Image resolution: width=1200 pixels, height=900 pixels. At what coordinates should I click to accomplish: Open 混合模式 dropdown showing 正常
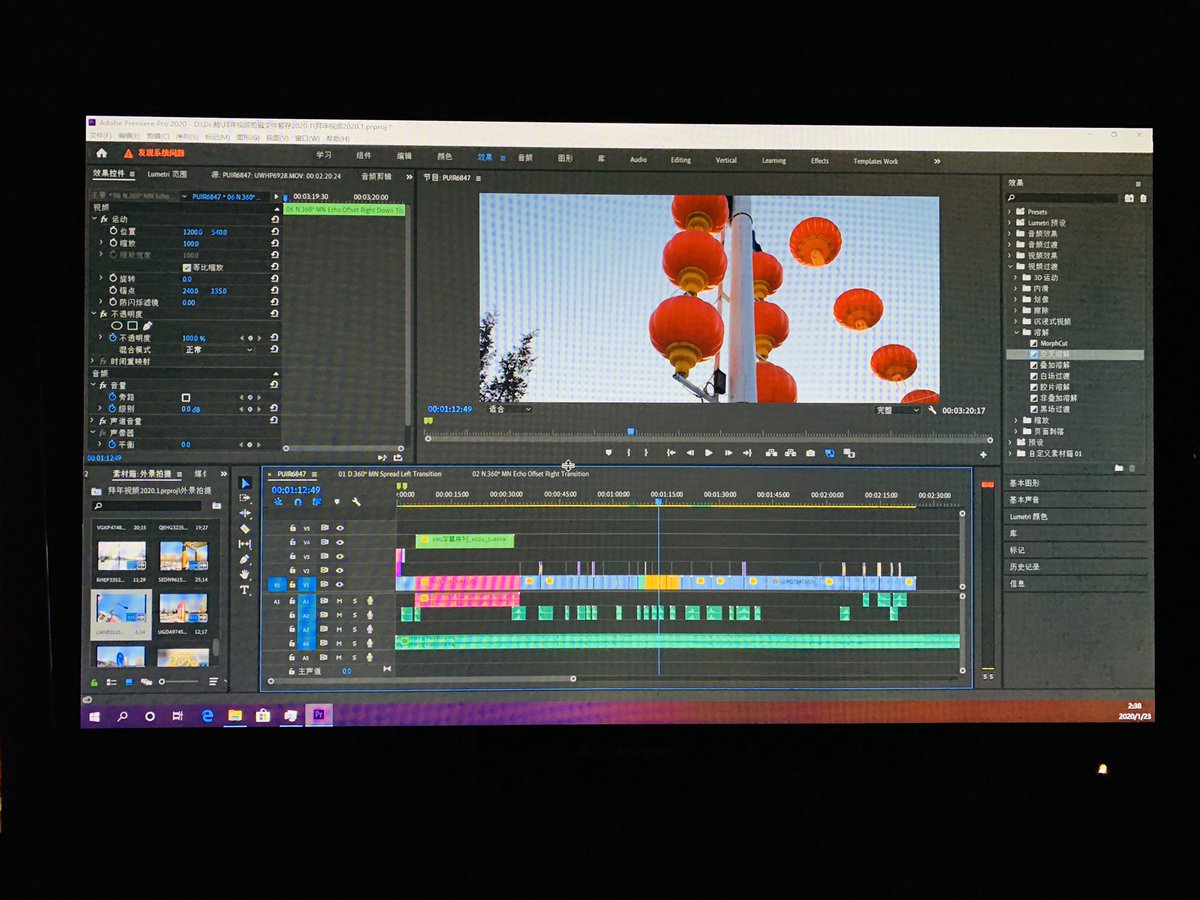coord(219,350)
